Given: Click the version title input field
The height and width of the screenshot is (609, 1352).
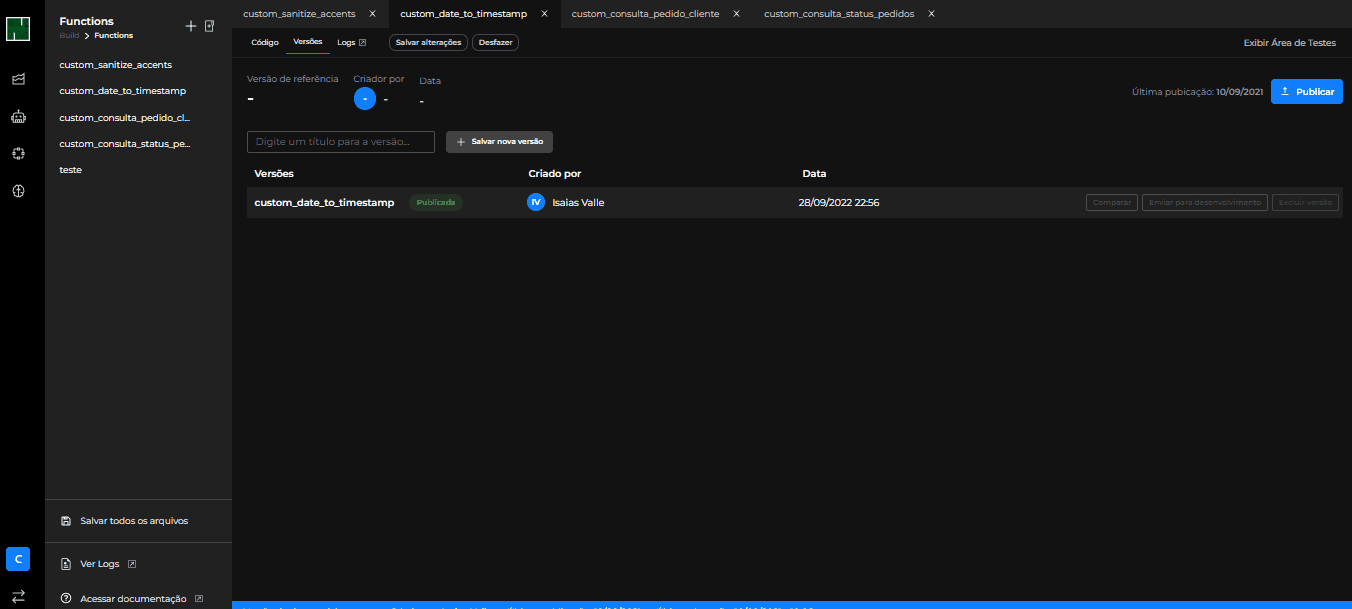Looking at the screenshot, I should pyautogui.click(x=340, y=142).
